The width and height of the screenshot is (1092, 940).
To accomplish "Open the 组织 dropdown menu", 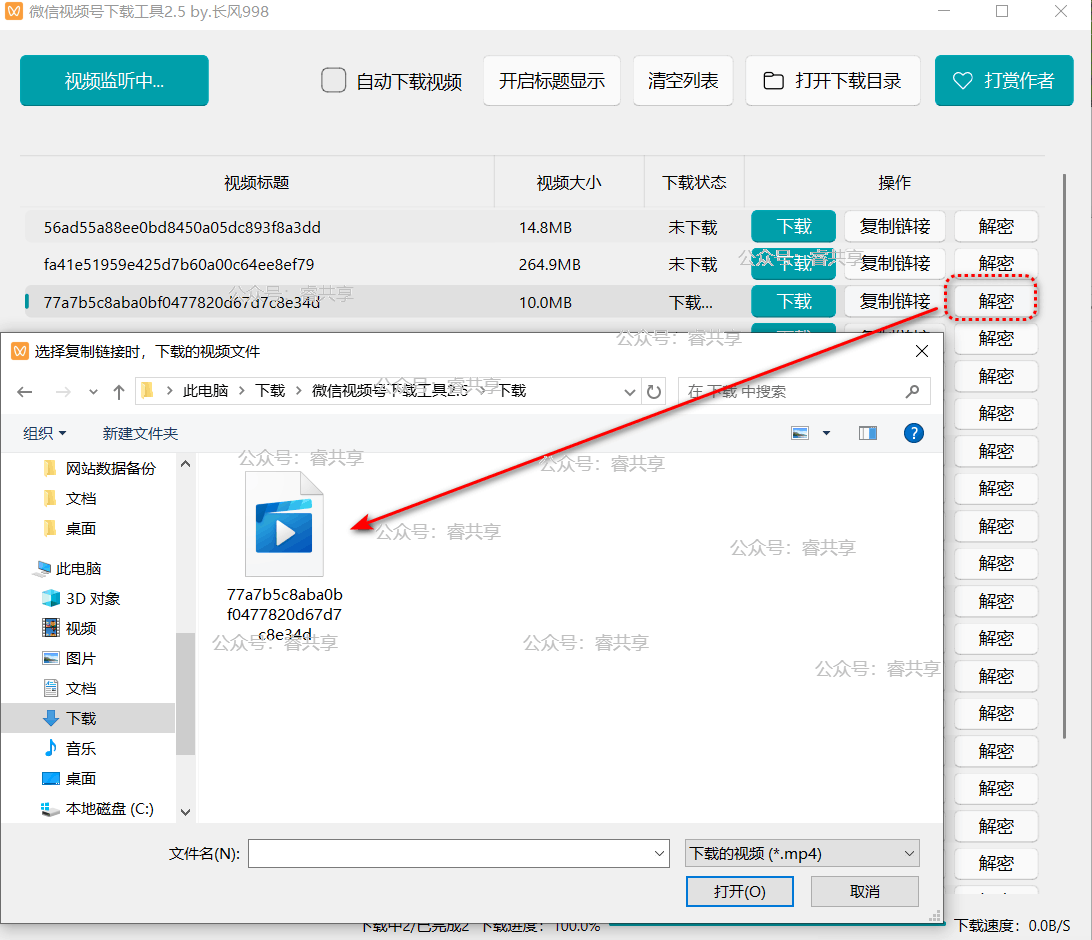I will click(45, 433).
